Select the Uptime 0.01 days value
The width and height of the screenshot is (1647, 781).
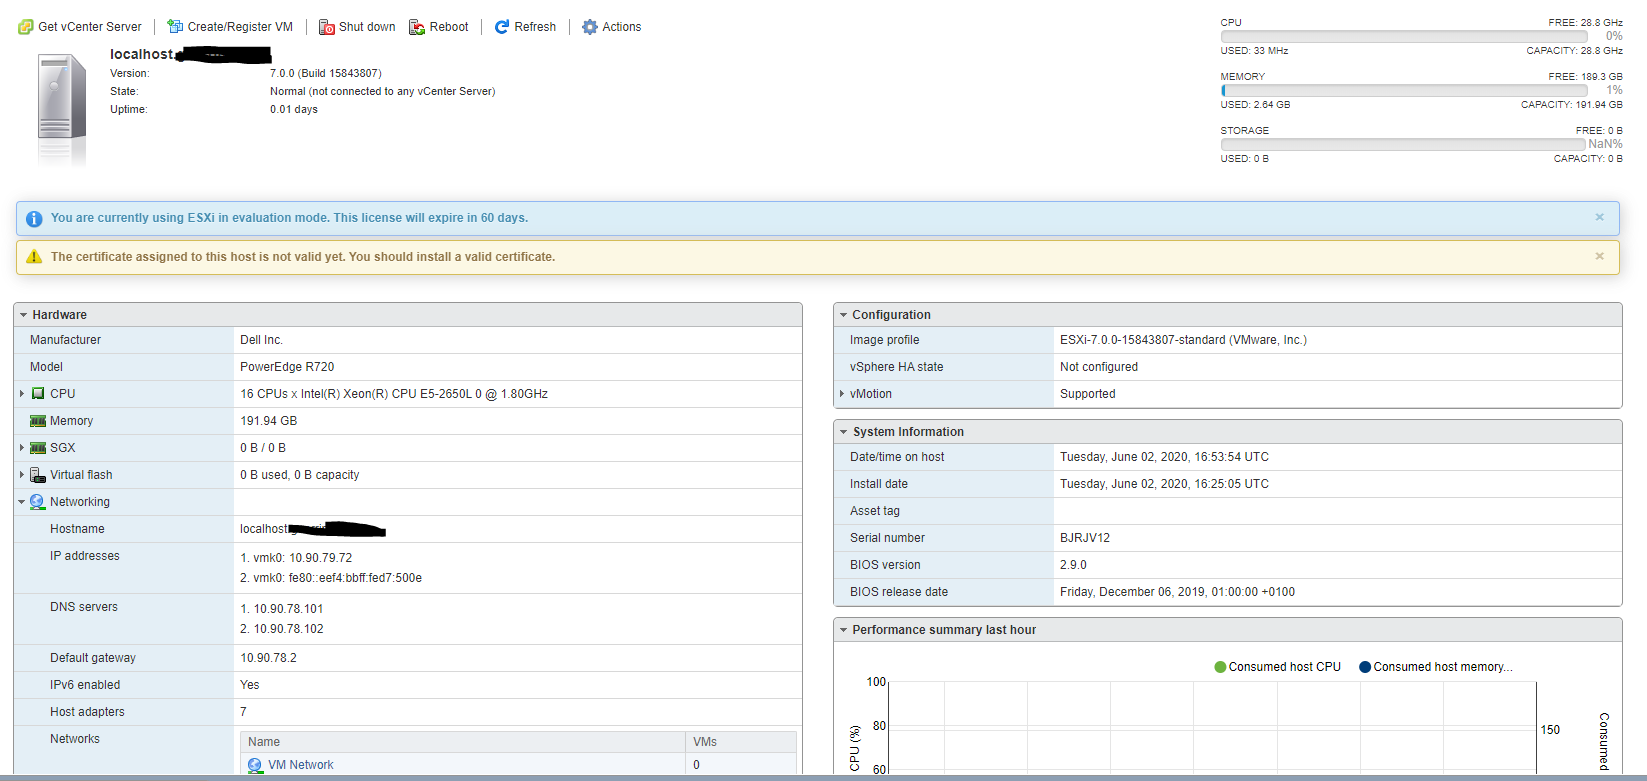(x=294, y=109)
